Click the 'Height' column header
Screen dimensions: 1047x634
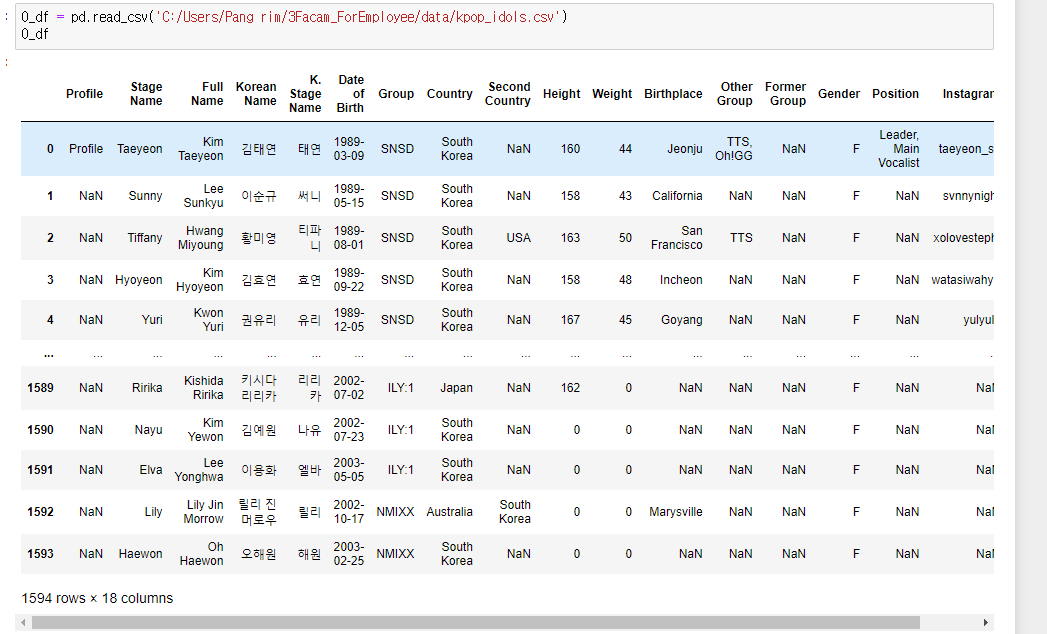click(x=562, y=94)
